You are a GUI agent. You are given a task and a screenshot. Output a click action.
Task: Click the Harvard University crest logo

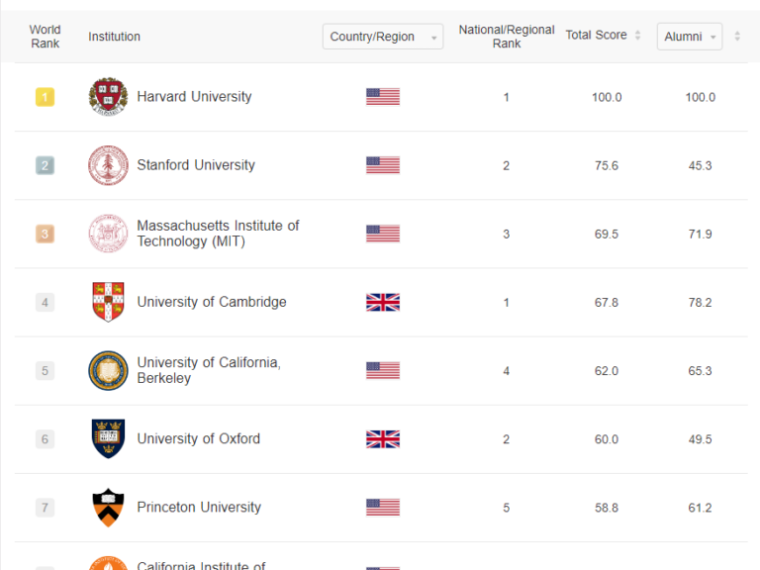(x=108, y=96)
